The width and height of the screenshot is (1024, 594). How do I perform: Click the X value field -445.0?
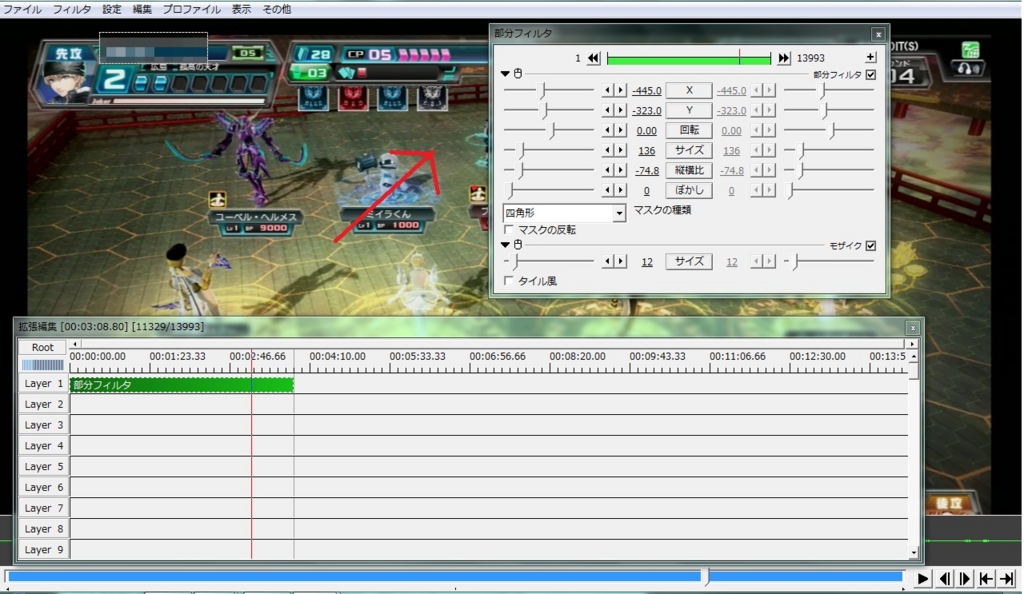coord(647,91)
